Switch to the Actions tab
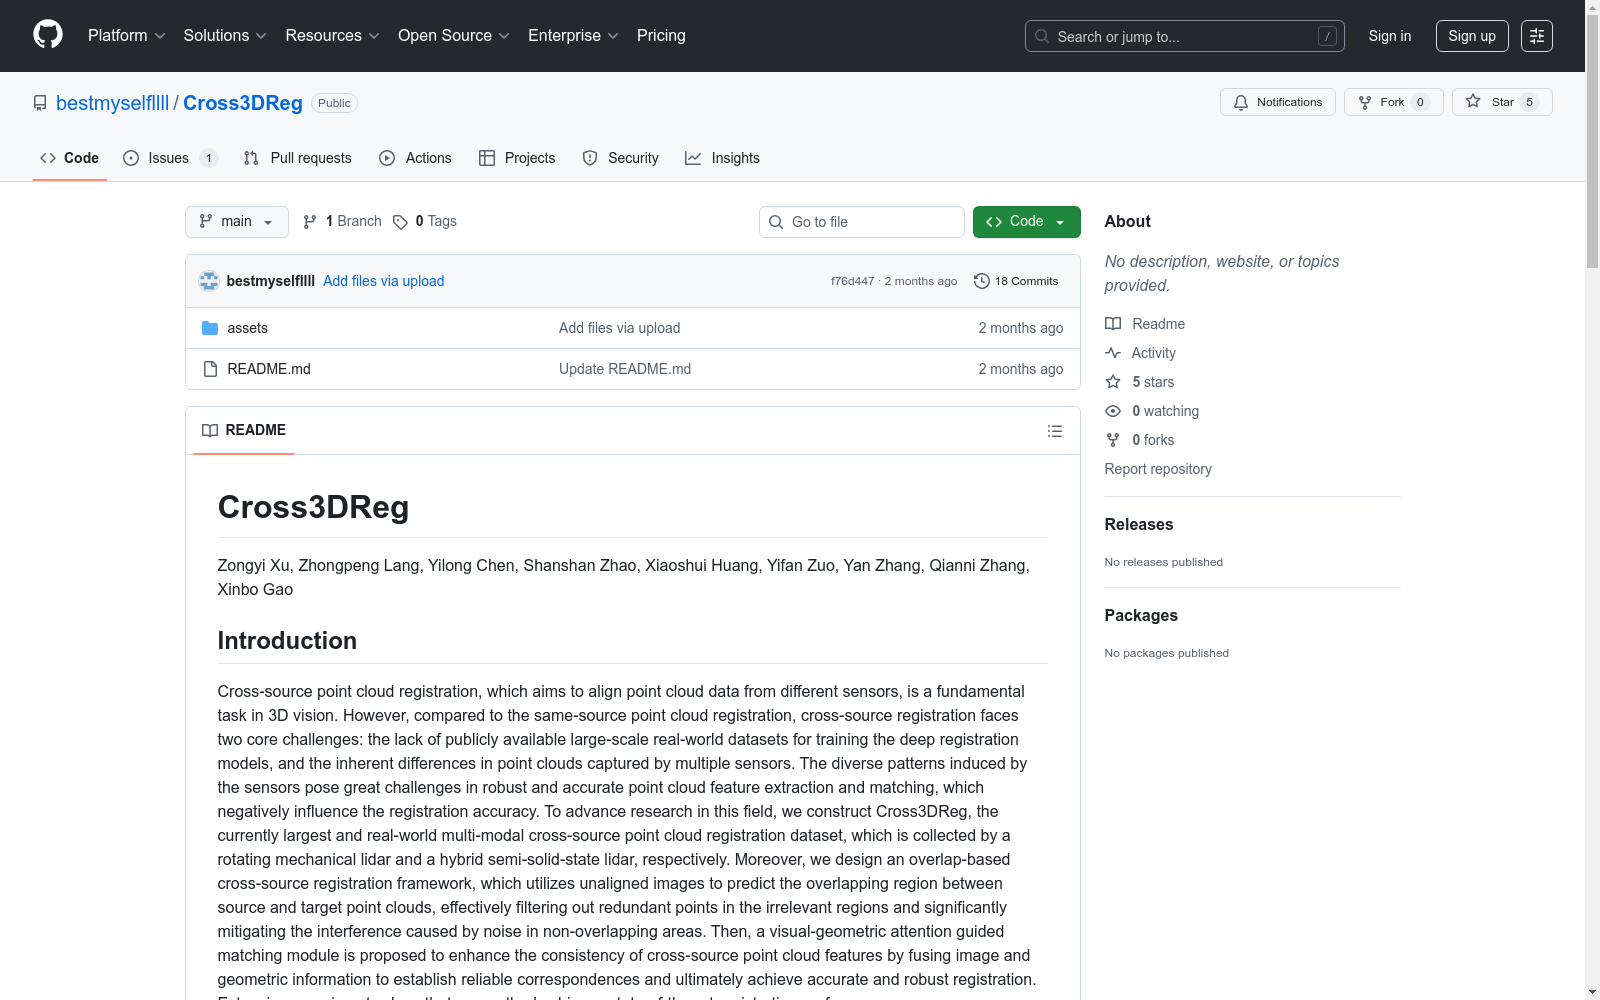This screenshot has width=1600, height=1000. click(x=416, y=158)
